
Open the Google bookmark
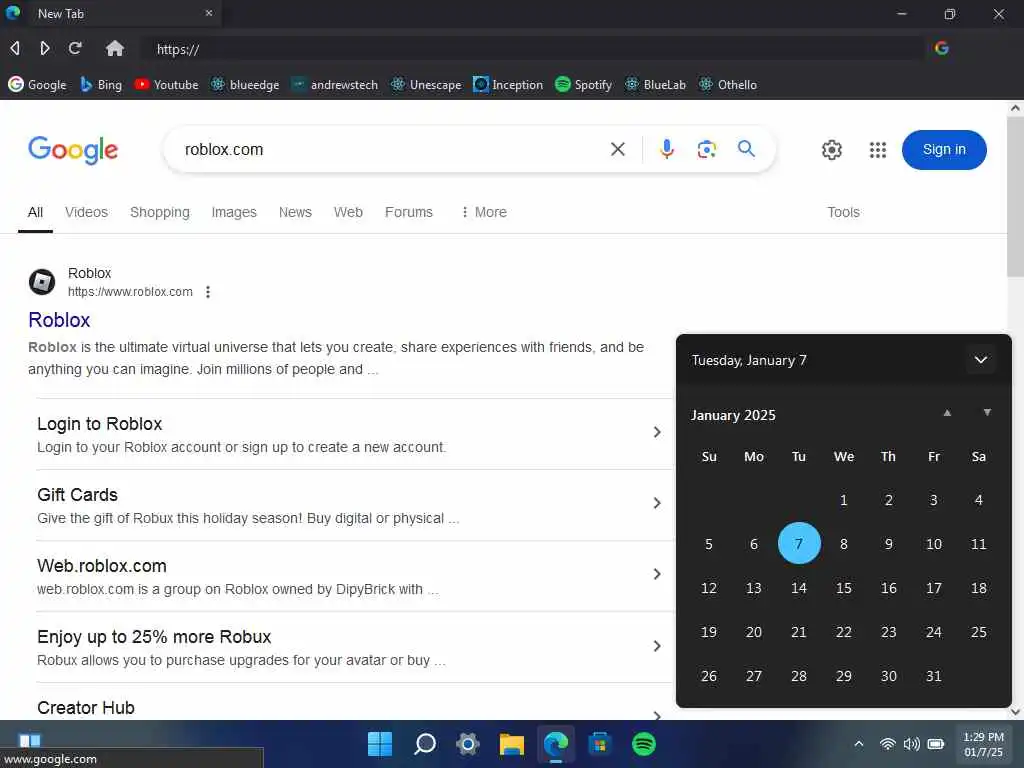click(37, 84)
